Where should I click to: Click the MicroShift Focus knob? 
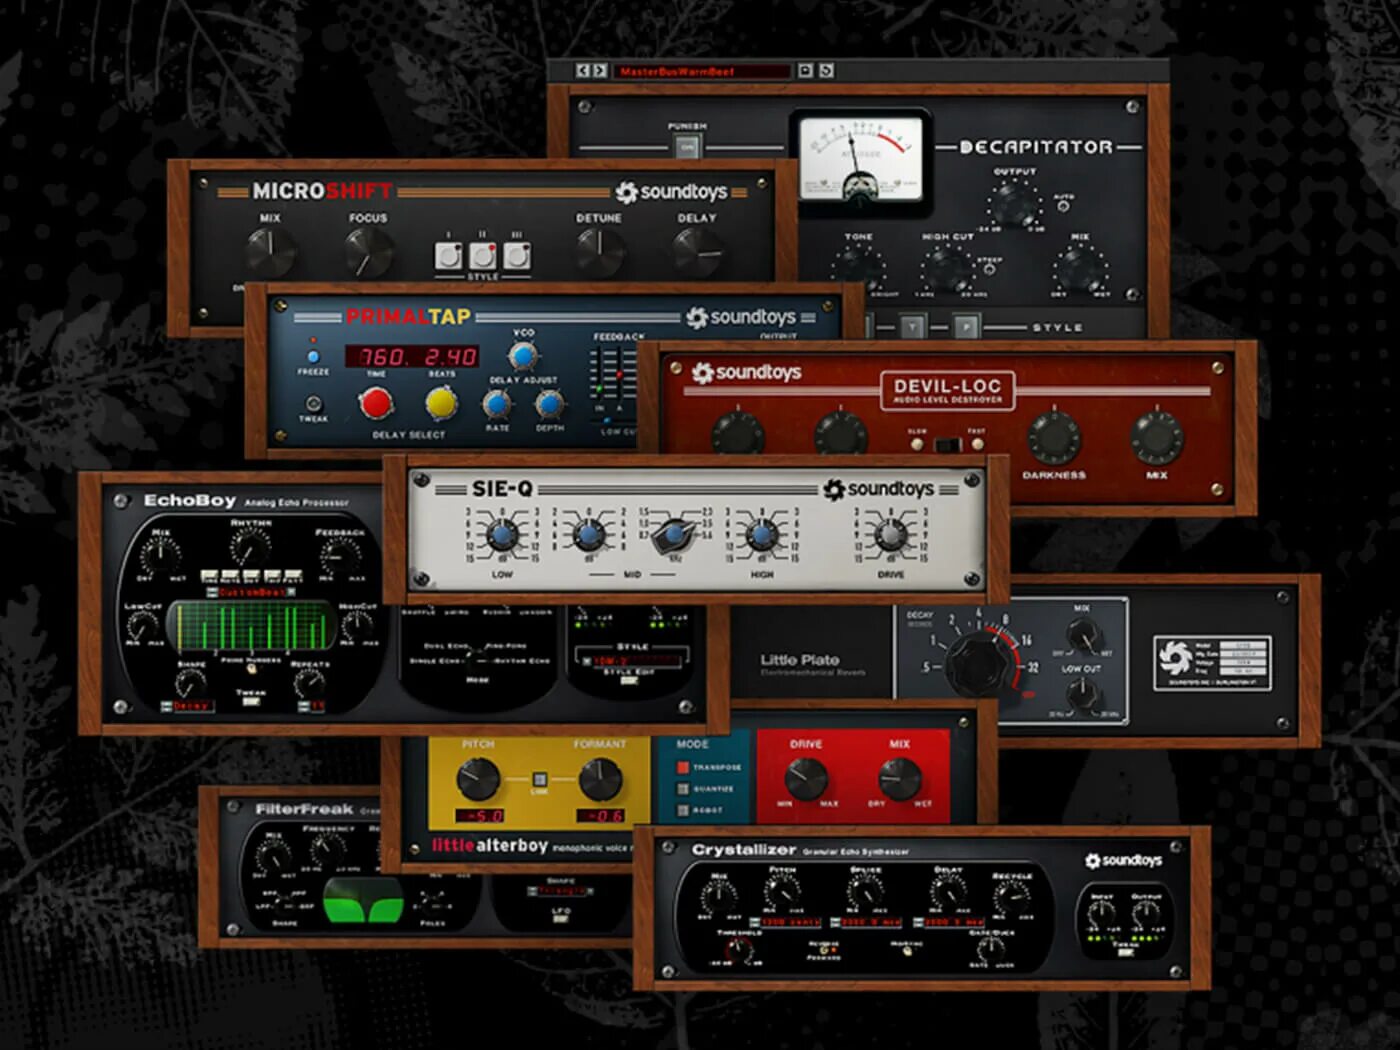[368, 252]
